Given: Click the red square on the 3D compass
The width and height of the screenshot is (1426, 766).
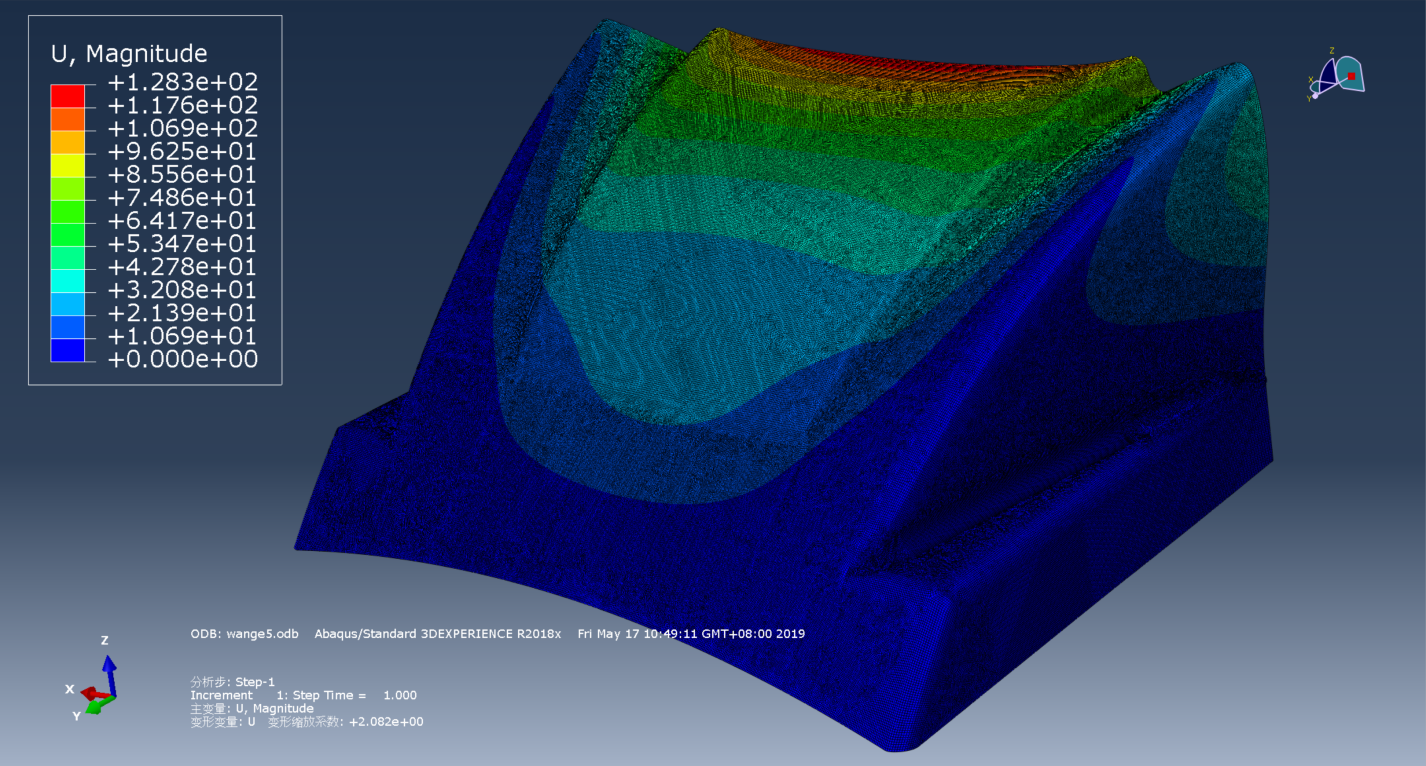Looking at the screenshot, I should [1351, 76].
